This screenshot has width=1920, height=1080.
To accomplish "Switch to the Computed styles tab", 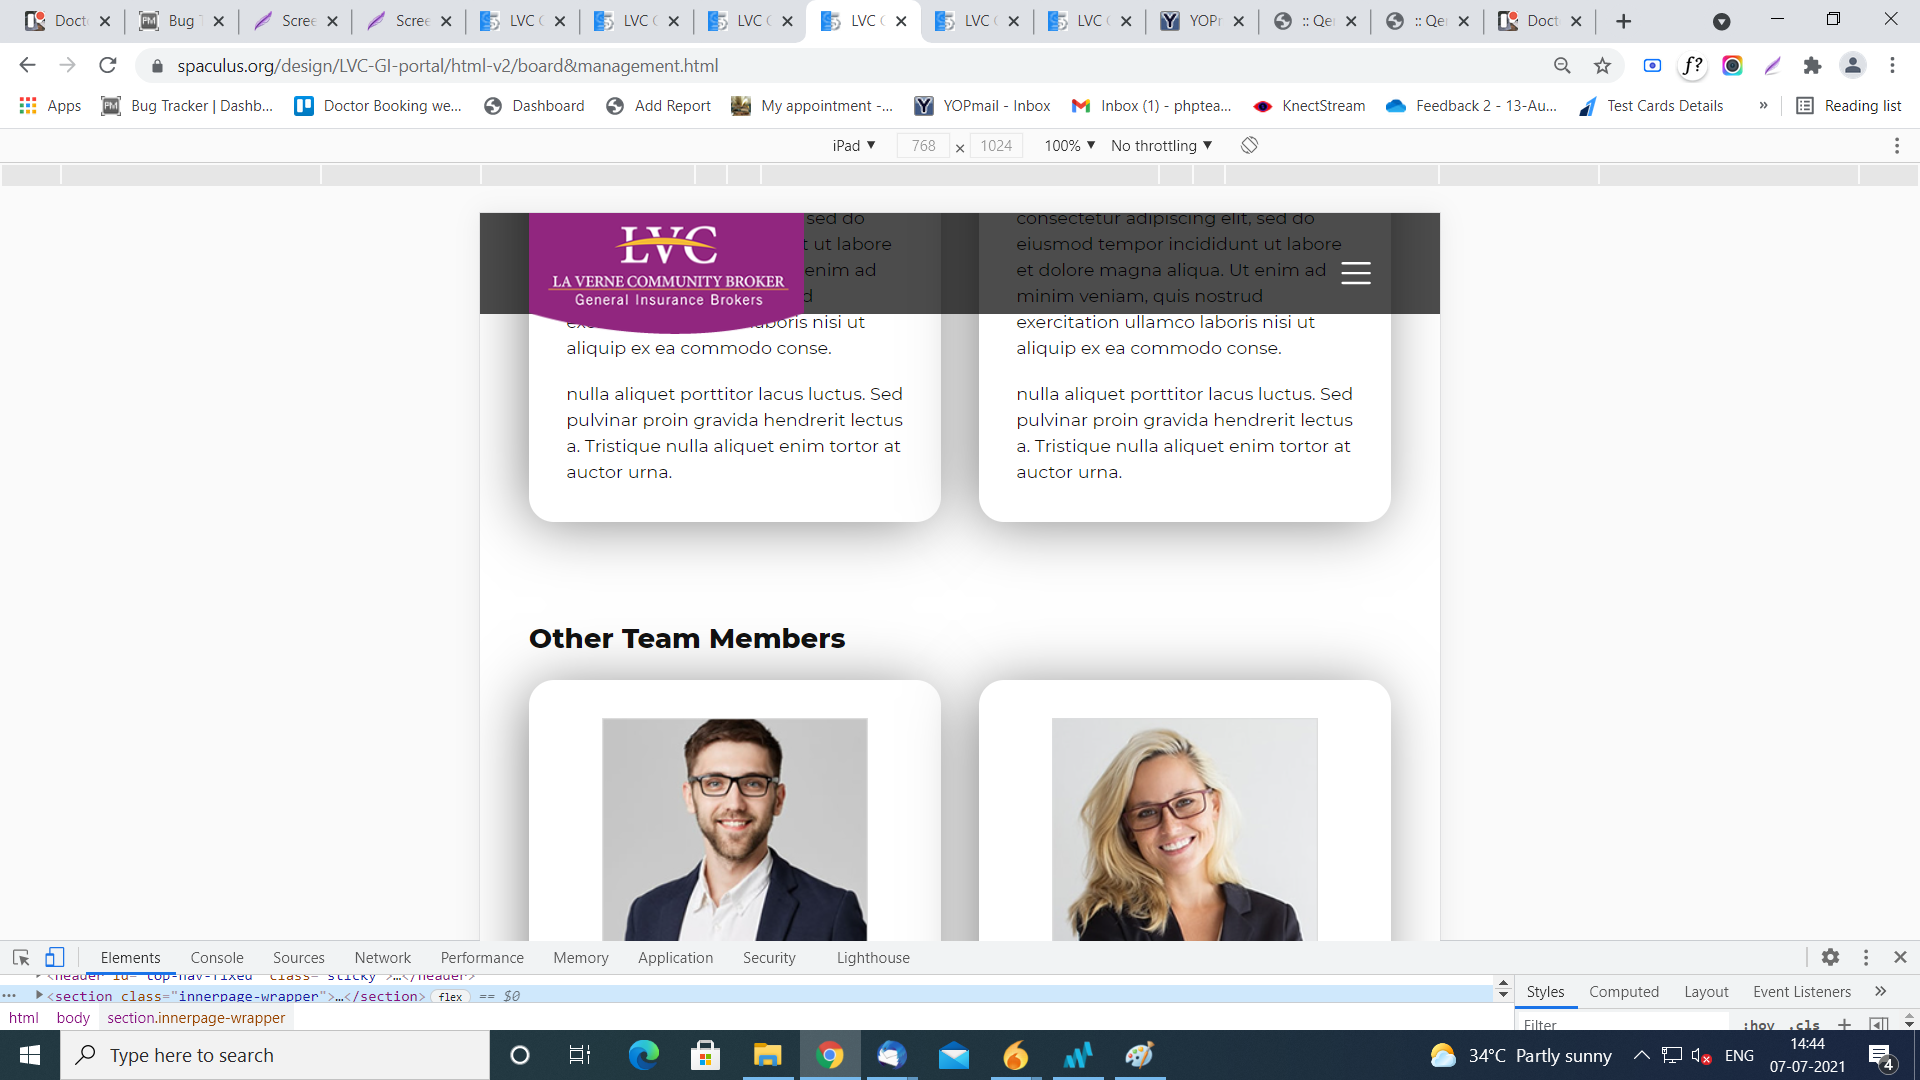I will coord(1623,991).
